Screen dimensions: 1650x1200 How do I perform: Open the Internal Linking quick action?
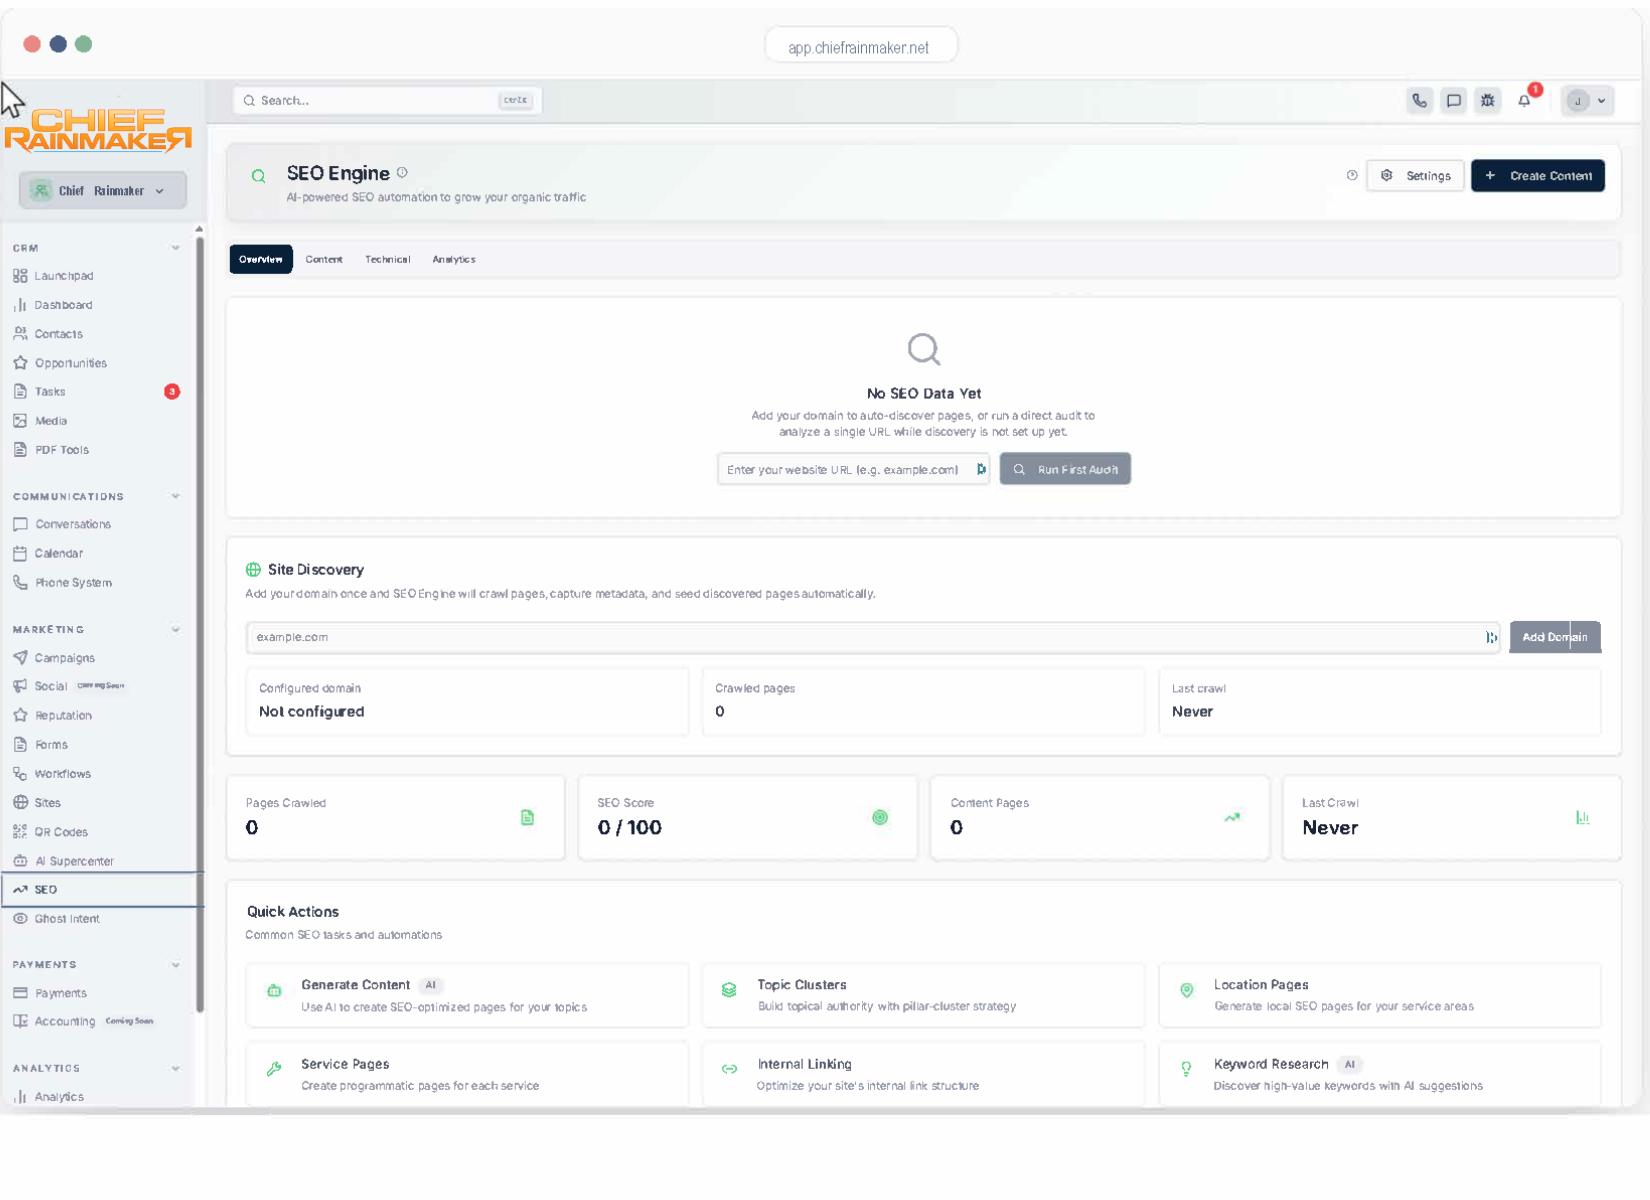(x=923, y=1074)
